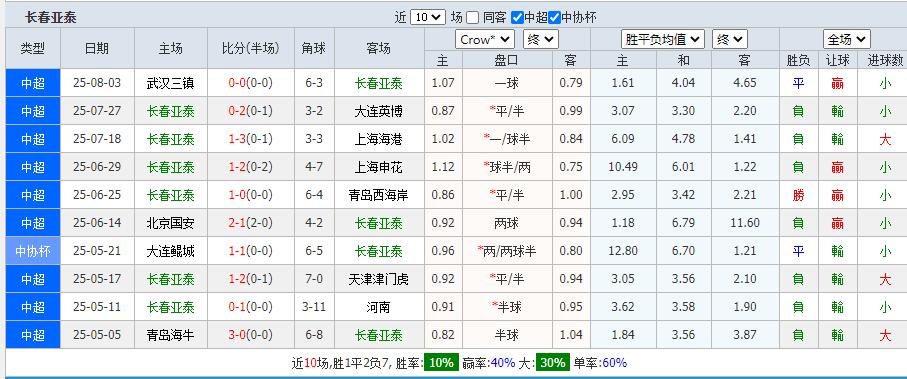
Task: Click the 类型 column header
Action: [x=32, y=49]
